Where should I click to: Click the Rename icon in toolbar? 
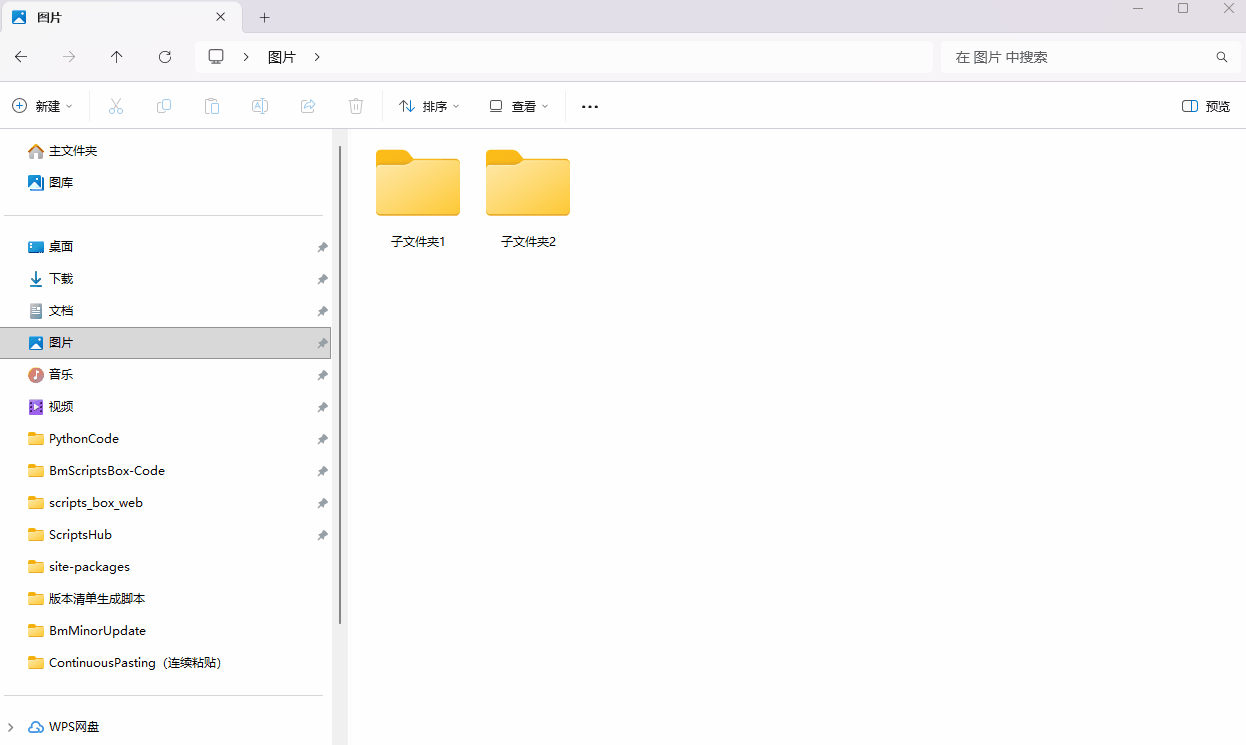(260, 106)
